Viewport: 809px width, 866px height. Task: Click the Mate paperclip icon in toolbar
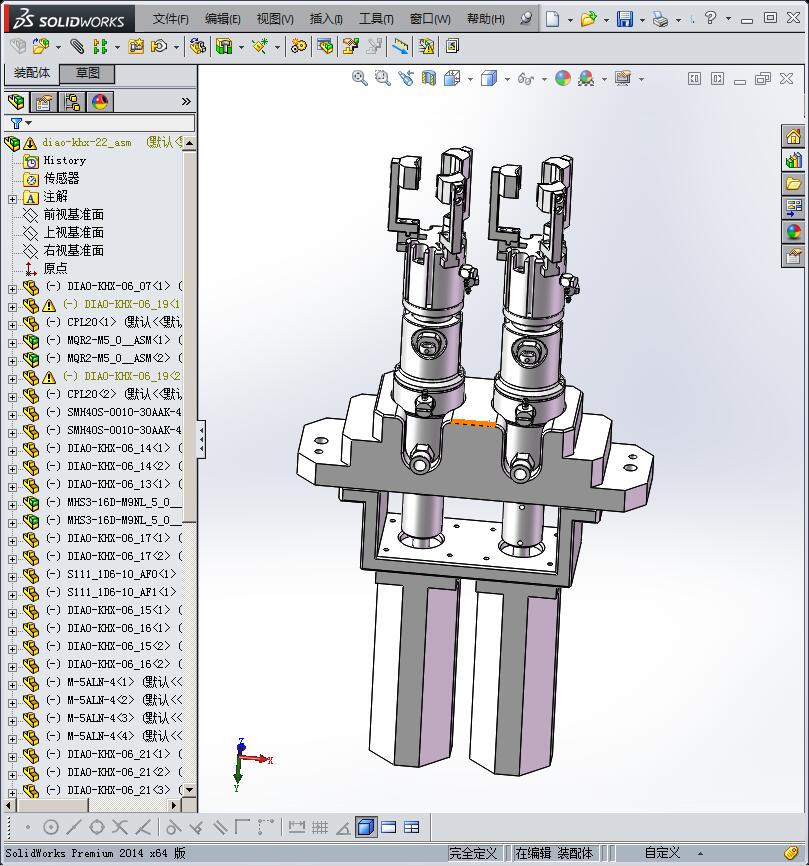(x=77, y=46)
